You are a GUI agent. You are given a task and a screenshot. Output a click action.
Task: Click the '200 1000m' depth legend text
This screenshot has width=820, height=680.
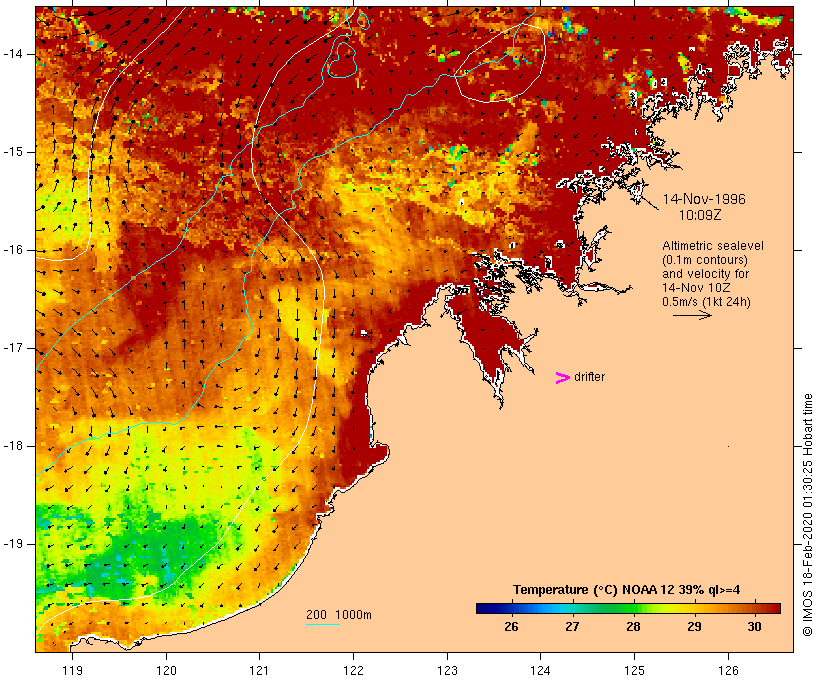pos(339,615)
